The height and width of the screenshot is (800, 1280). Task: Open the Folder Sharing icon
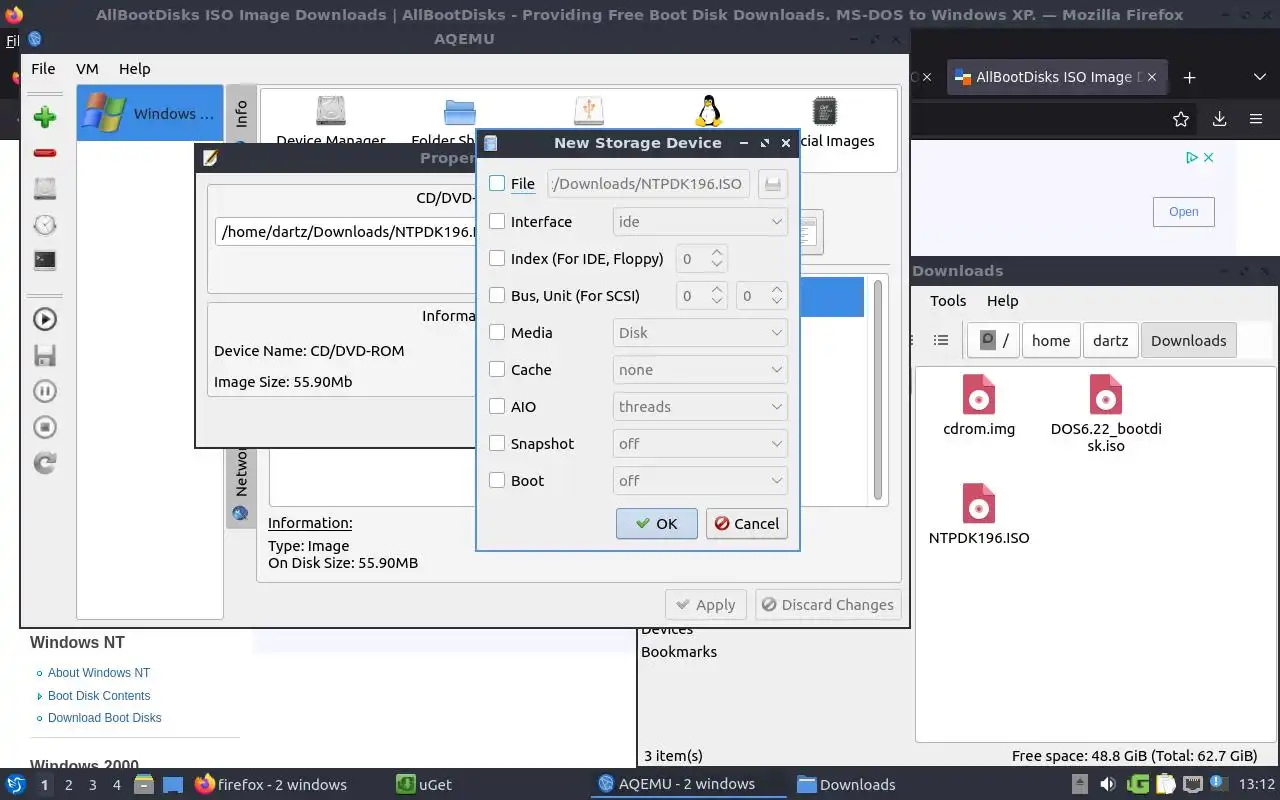459,112
